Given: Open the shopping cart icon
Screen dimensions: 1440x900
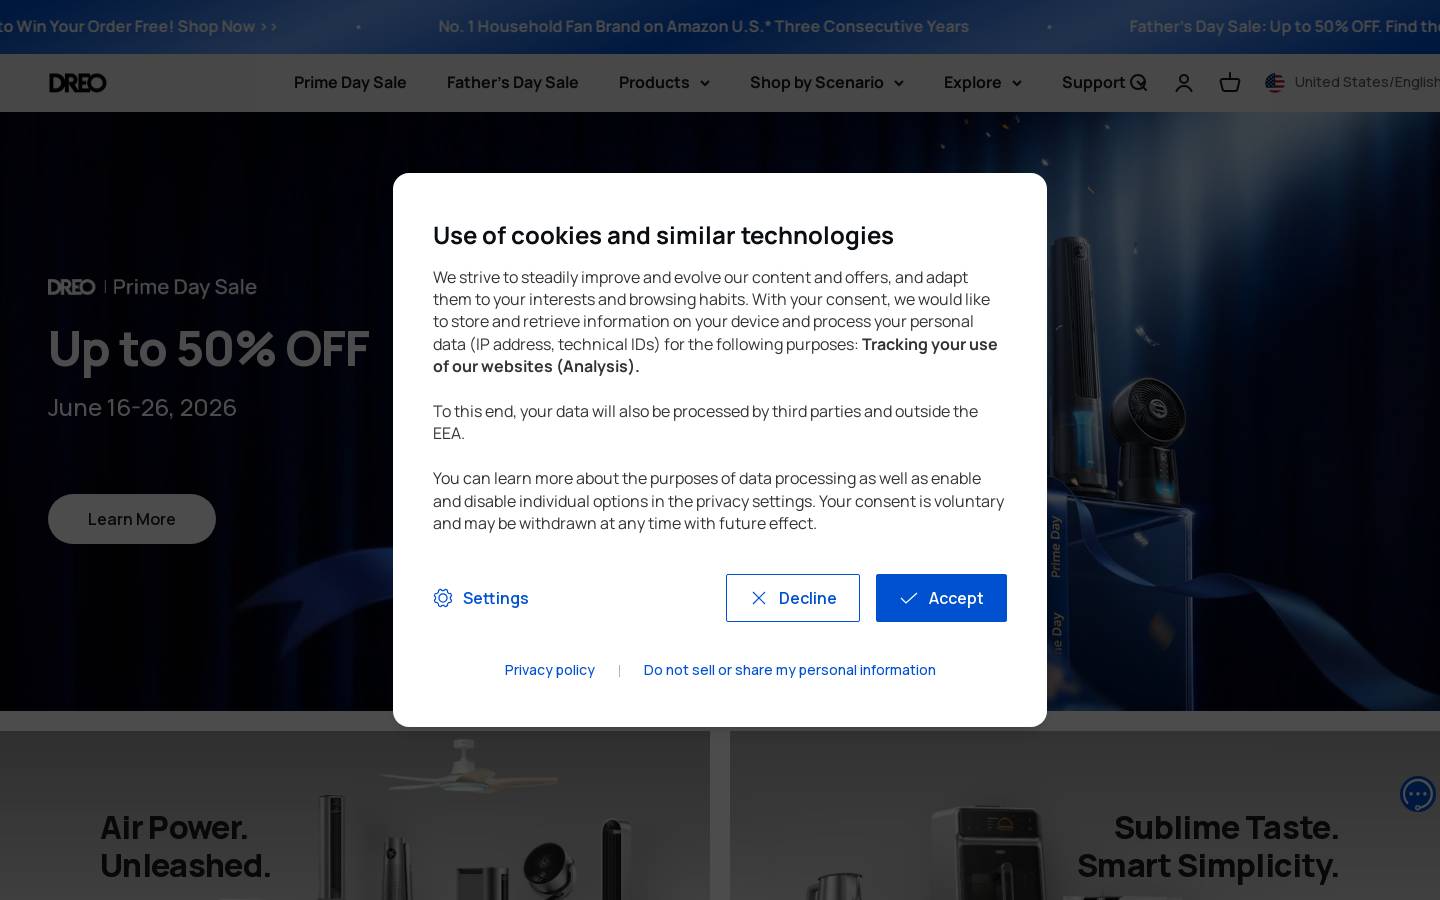Looking at the screenshot, I should [x=1230, y=83].
